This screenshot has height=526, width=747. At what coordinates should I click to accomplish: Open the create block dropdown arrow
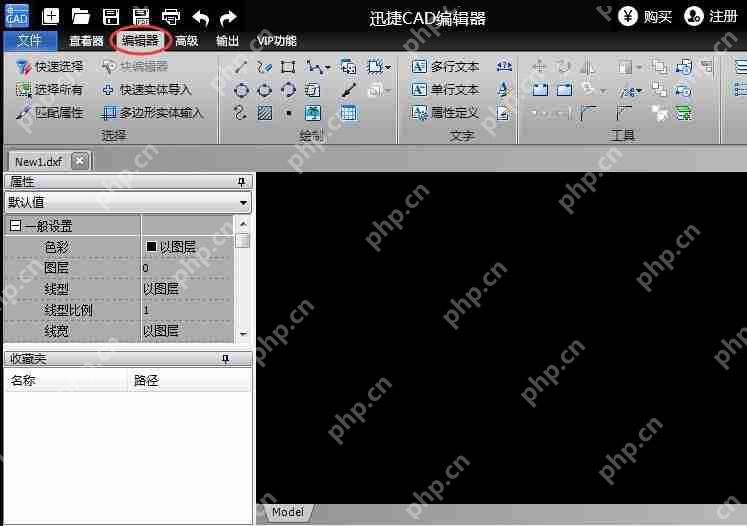coord(388,68)
